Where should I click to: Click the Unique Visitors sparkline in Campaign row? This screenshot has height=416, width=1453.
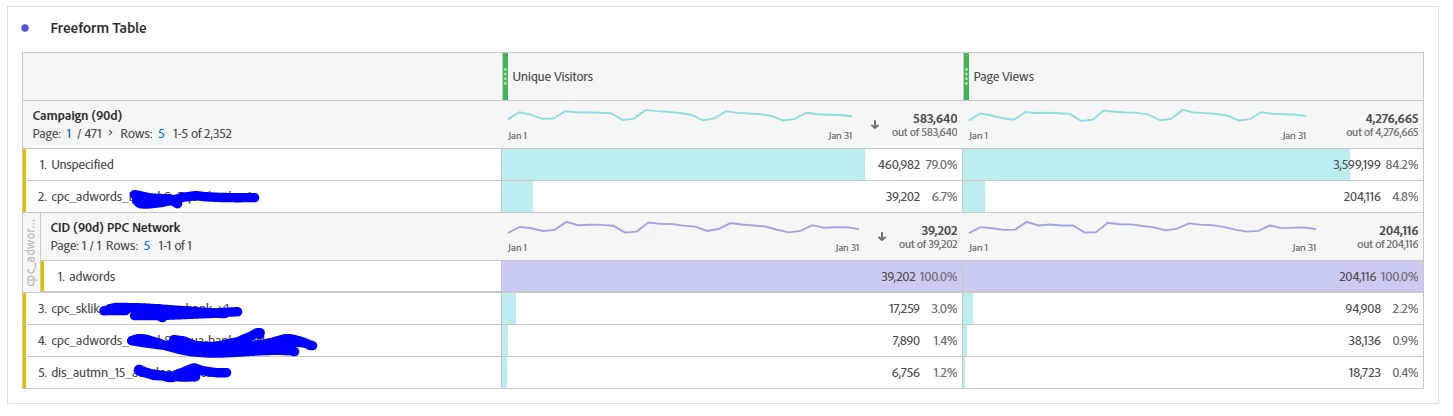pyautogui.click(x=680, y=116)
